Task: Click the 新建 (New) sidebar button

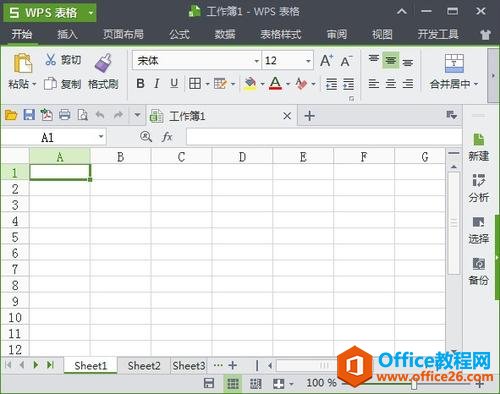Action: click(x=479, y=147)
